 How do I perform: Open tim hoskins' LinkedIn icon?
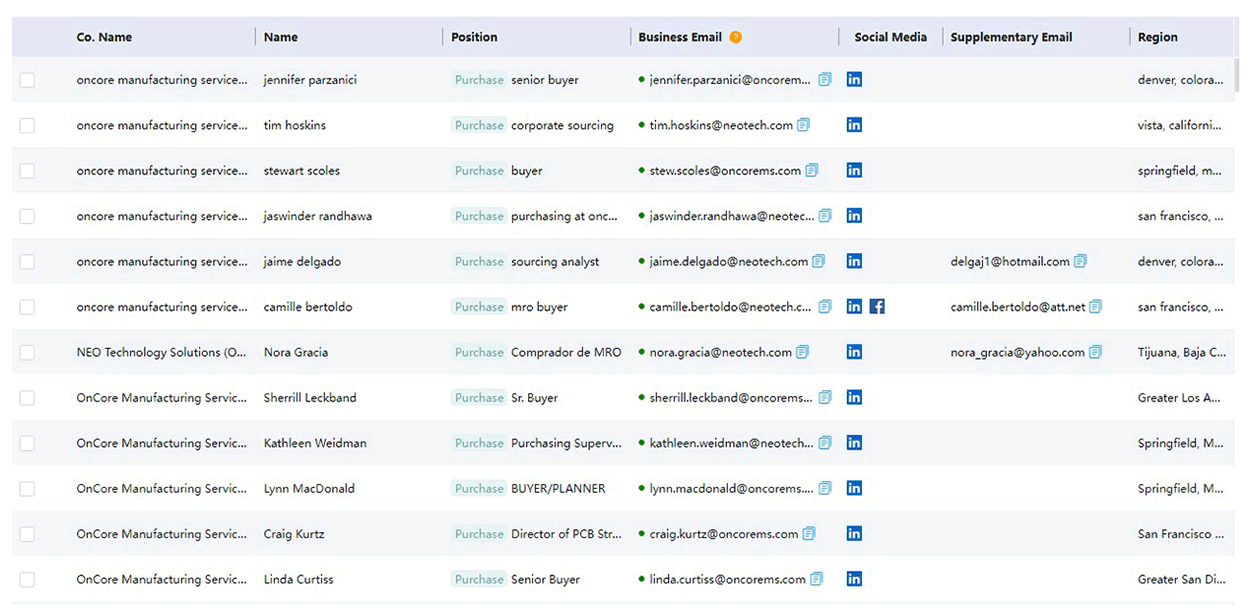tap(854, 125)
